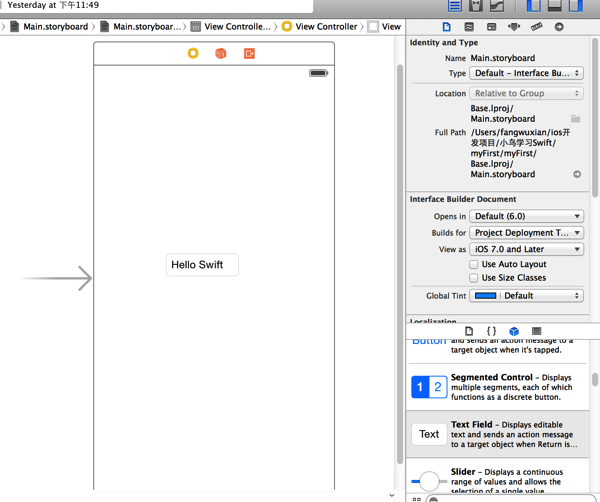Show the Object library cube icon
The height and width of the screenshot is (502, 600).
[514, 331]
